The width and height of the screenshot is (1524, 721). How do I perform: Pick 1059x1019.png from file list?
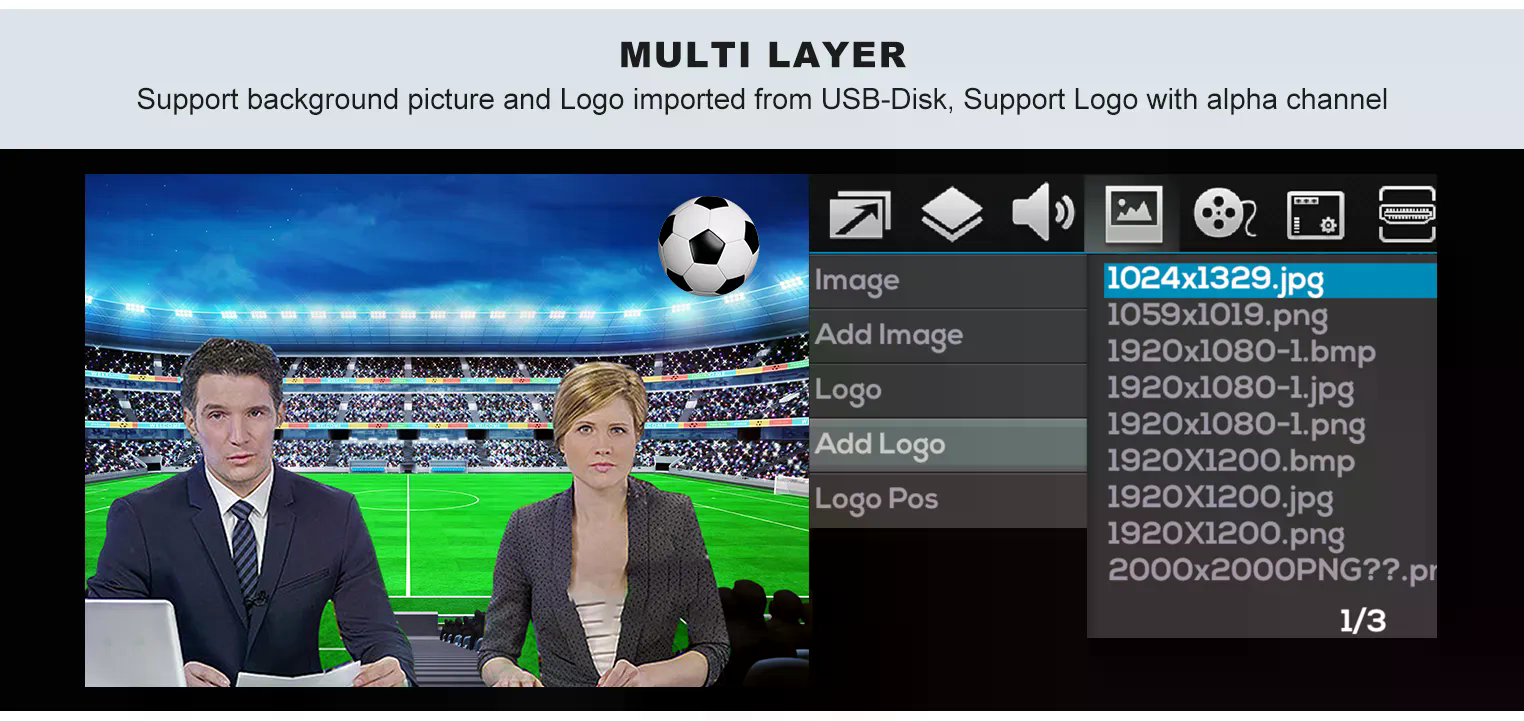pyautogui.click(x=1217, y=316)
